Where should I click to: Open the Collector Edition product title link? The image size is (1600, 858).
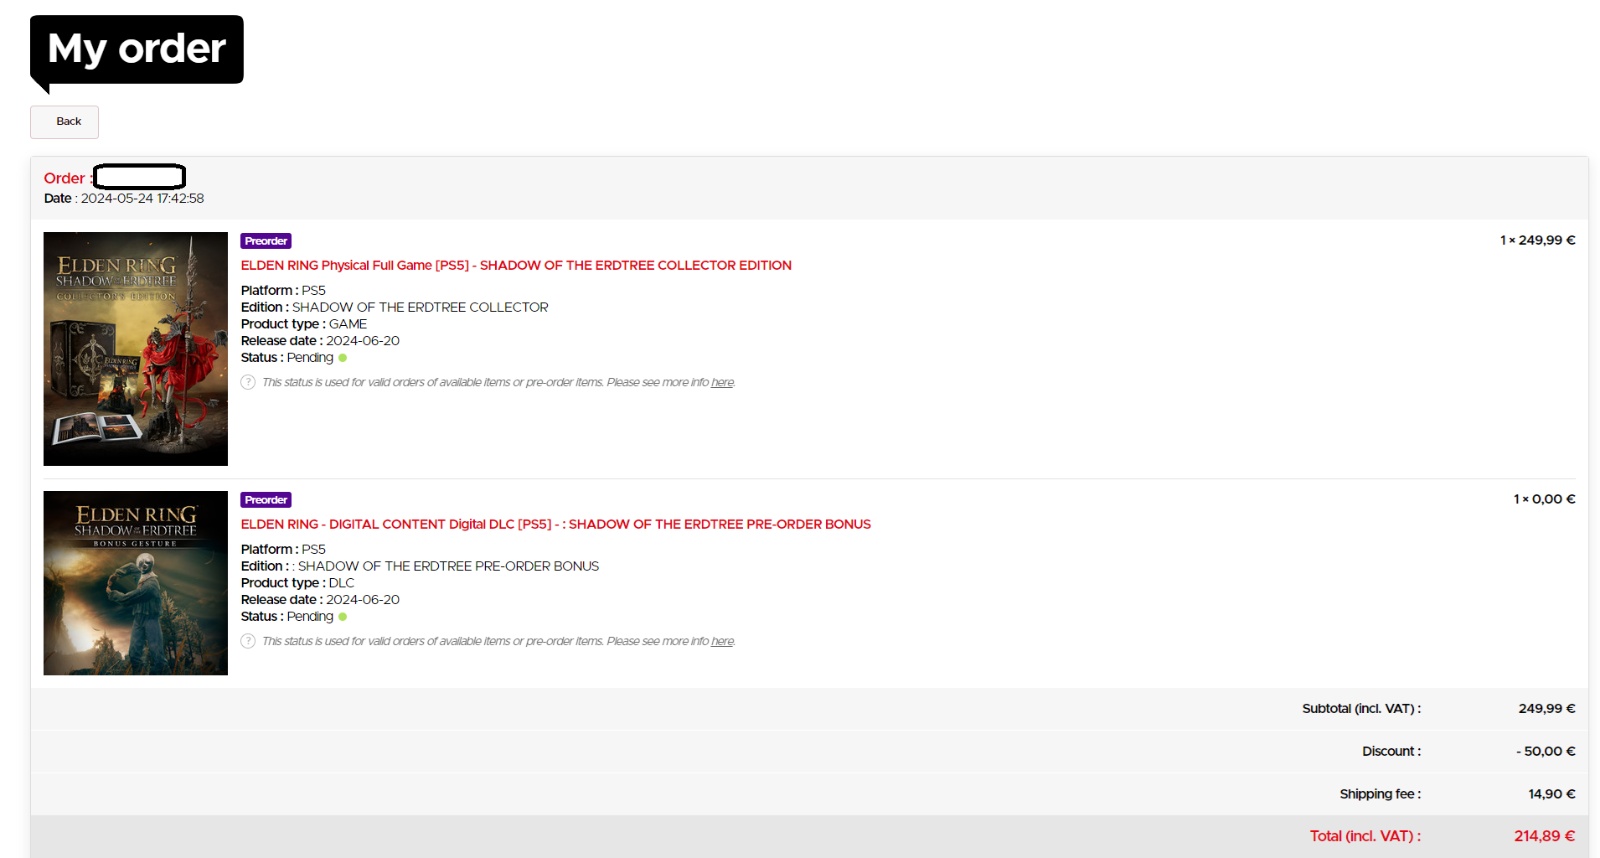point(516,265)
